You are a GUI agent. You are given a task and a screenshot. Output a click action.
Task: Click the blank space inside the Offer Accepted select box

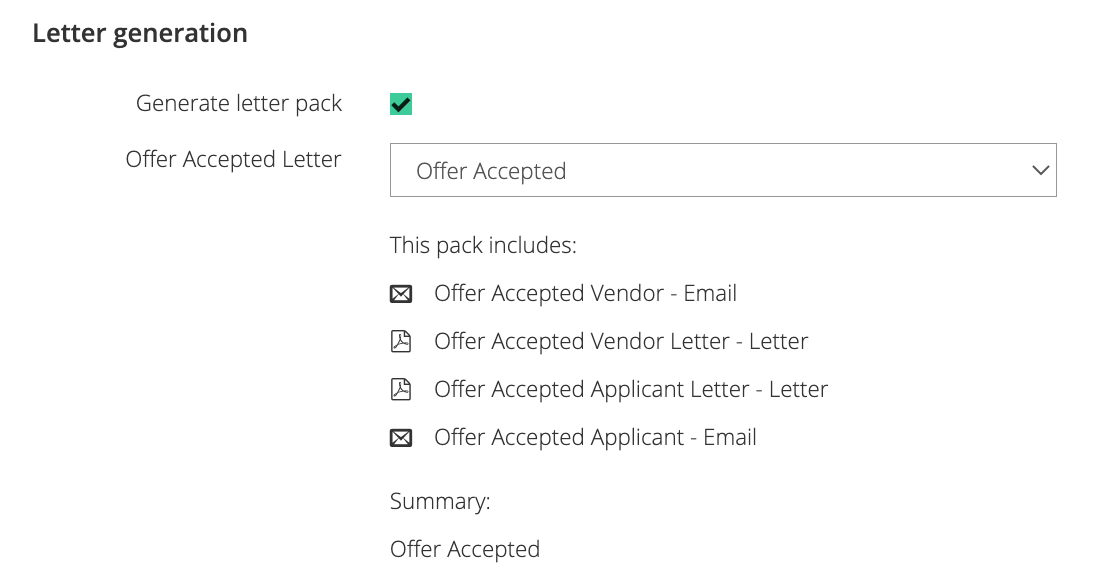[x=798, y=170]
